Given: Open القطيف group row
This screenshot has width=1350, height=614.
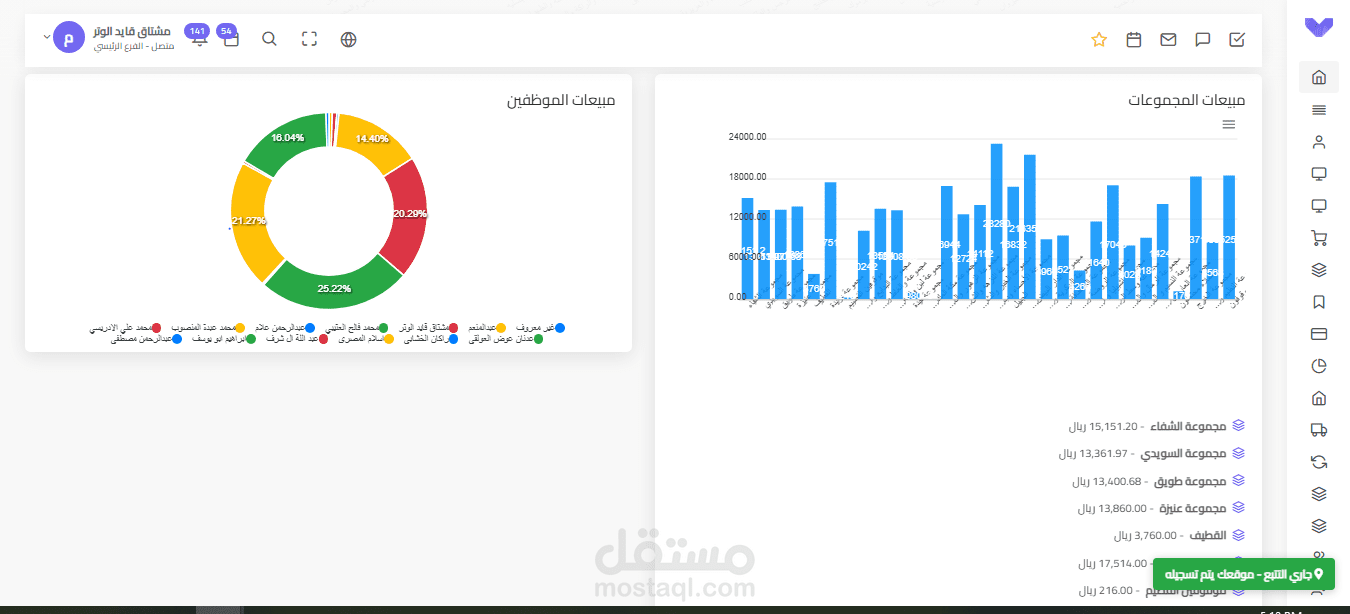Looking at the screenshot, I should point(1178,535).
